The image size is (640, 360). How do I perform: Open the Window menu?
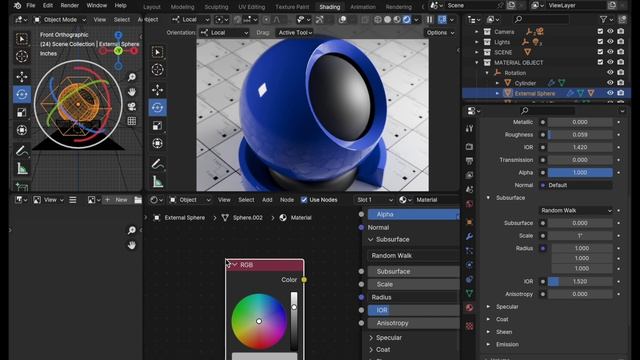tap(97, 6)
